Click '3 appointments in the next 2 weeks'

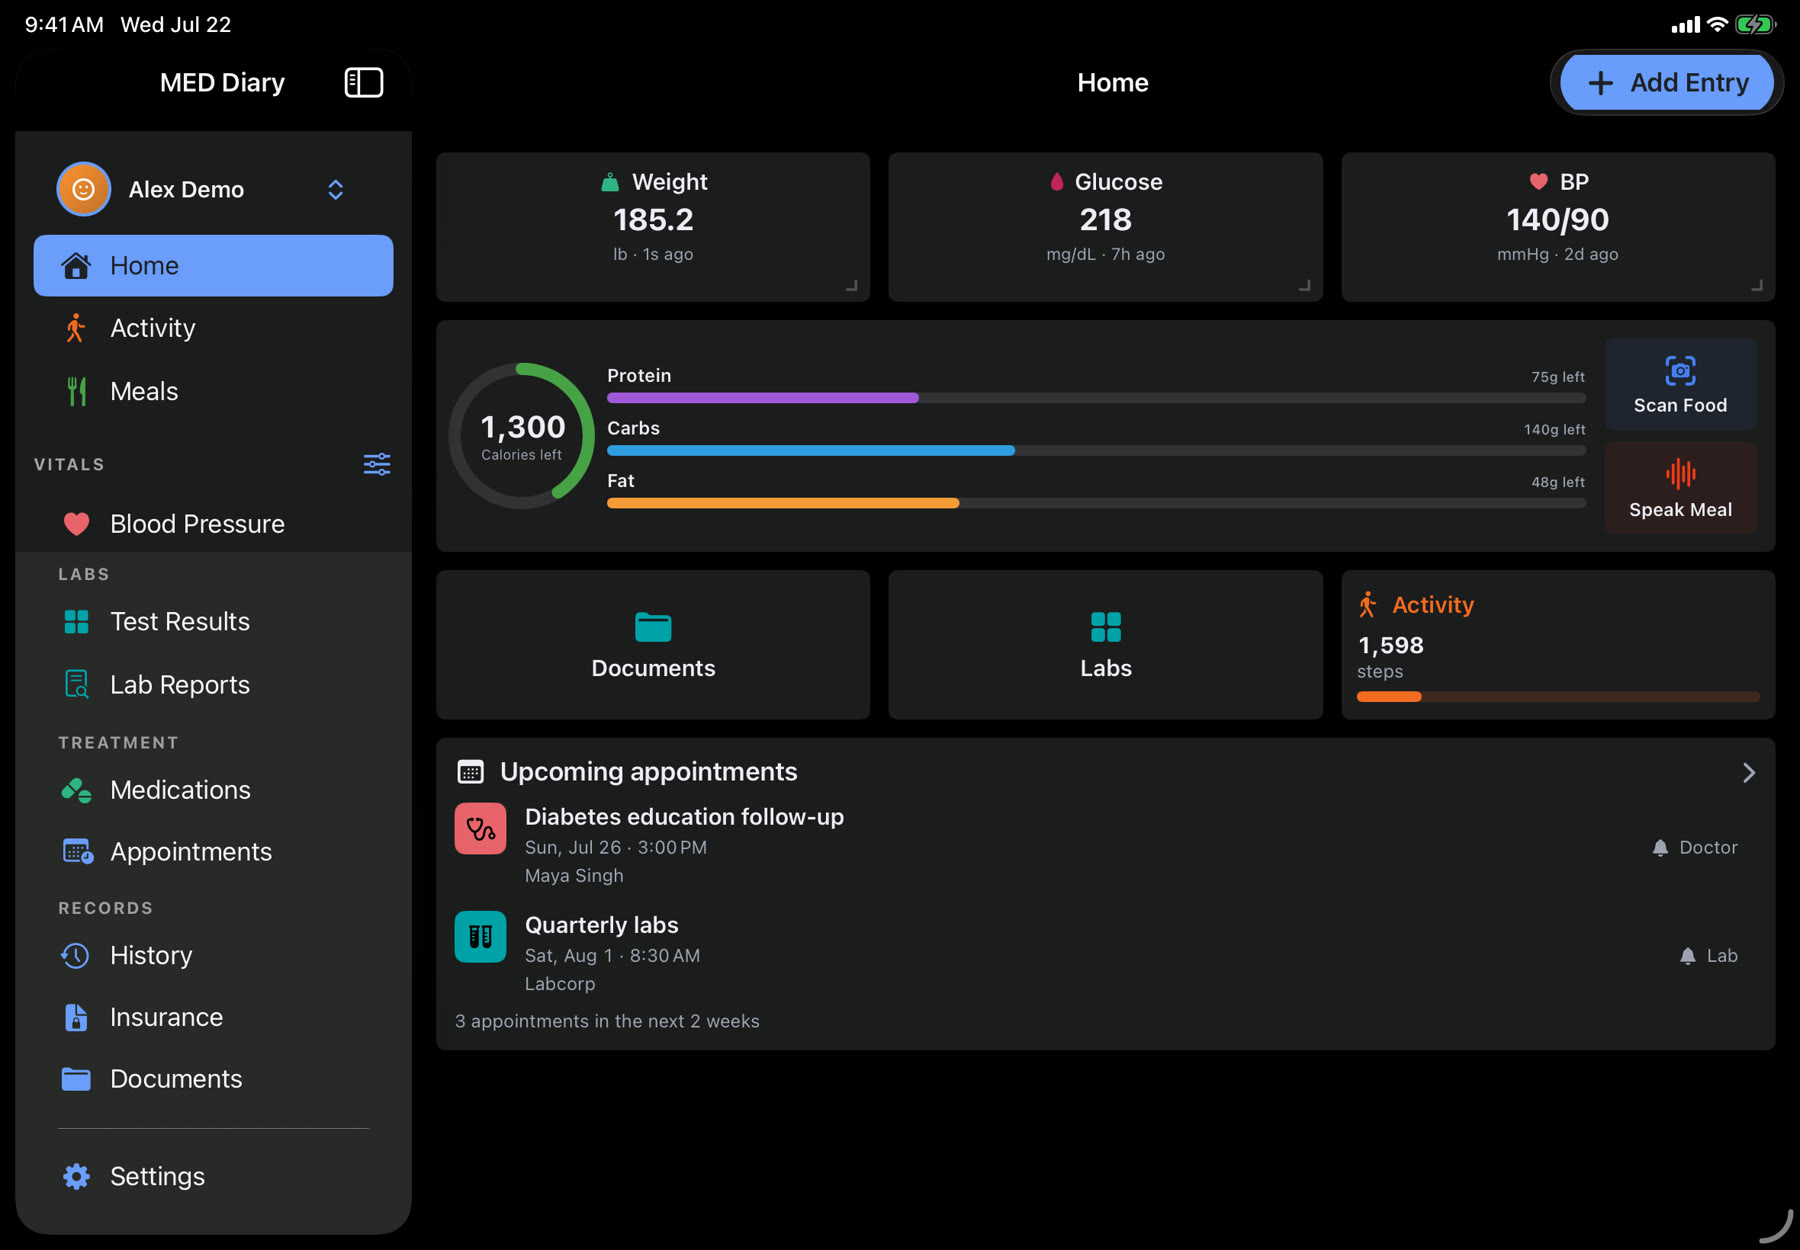pos(607,1021)
